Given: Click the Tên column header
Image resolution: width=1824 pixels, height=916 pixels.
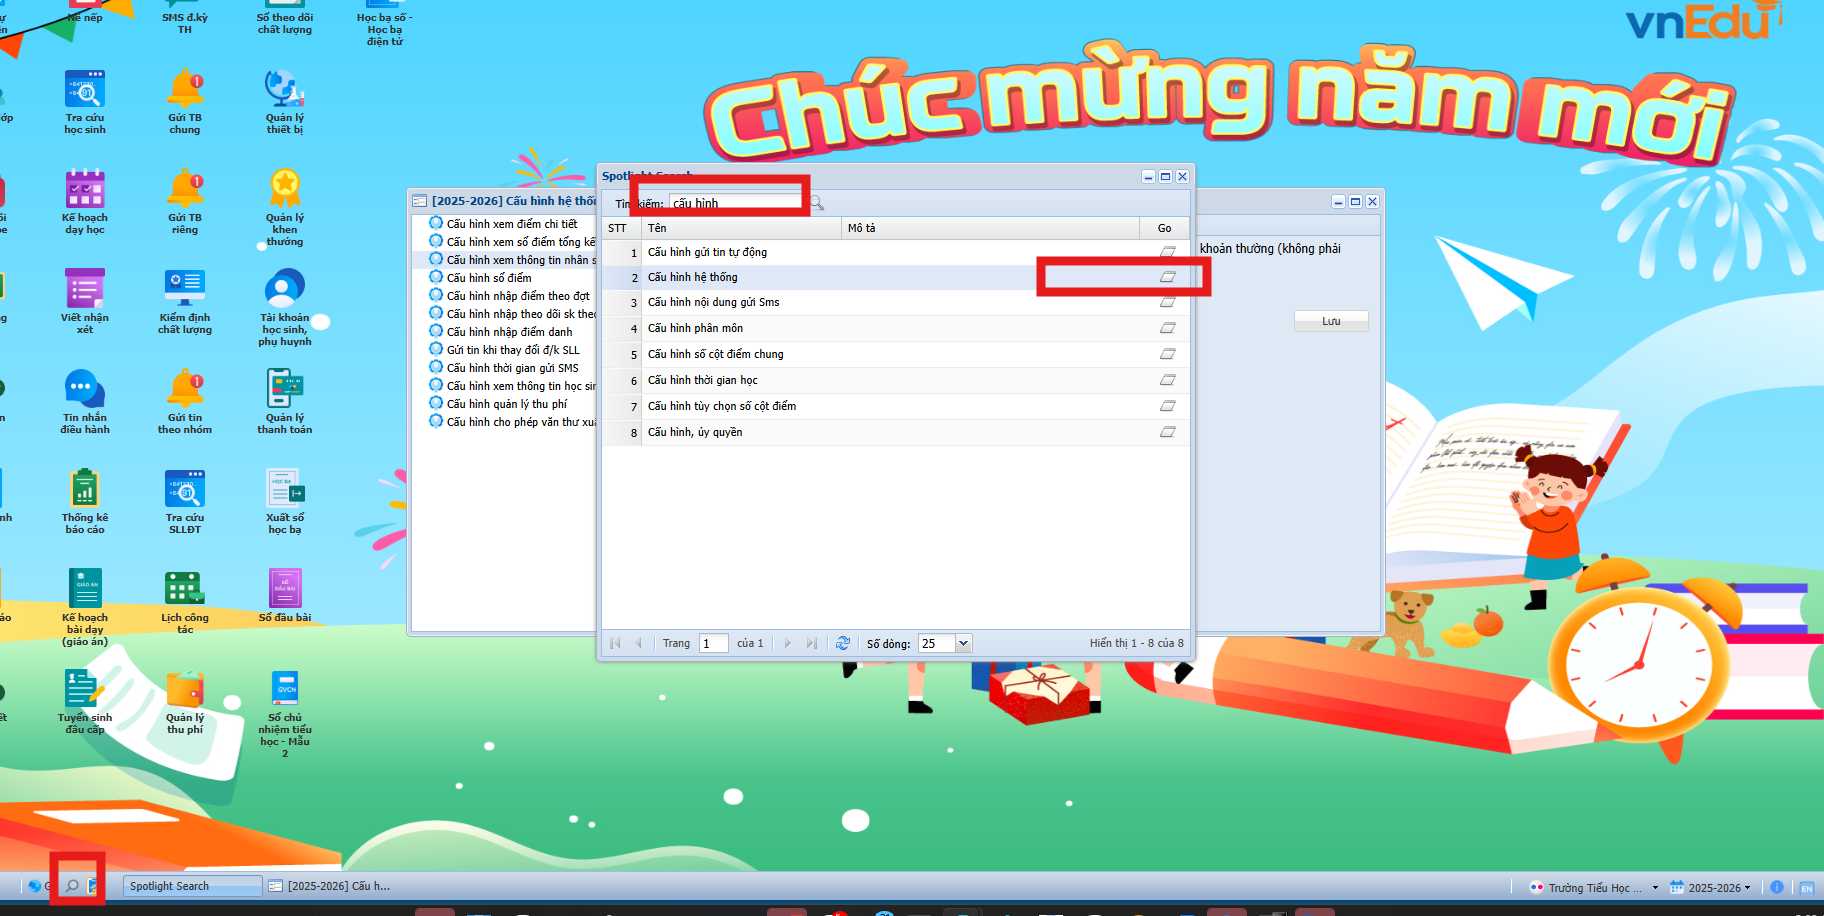Looking at the screenshot, I should 741,228.
